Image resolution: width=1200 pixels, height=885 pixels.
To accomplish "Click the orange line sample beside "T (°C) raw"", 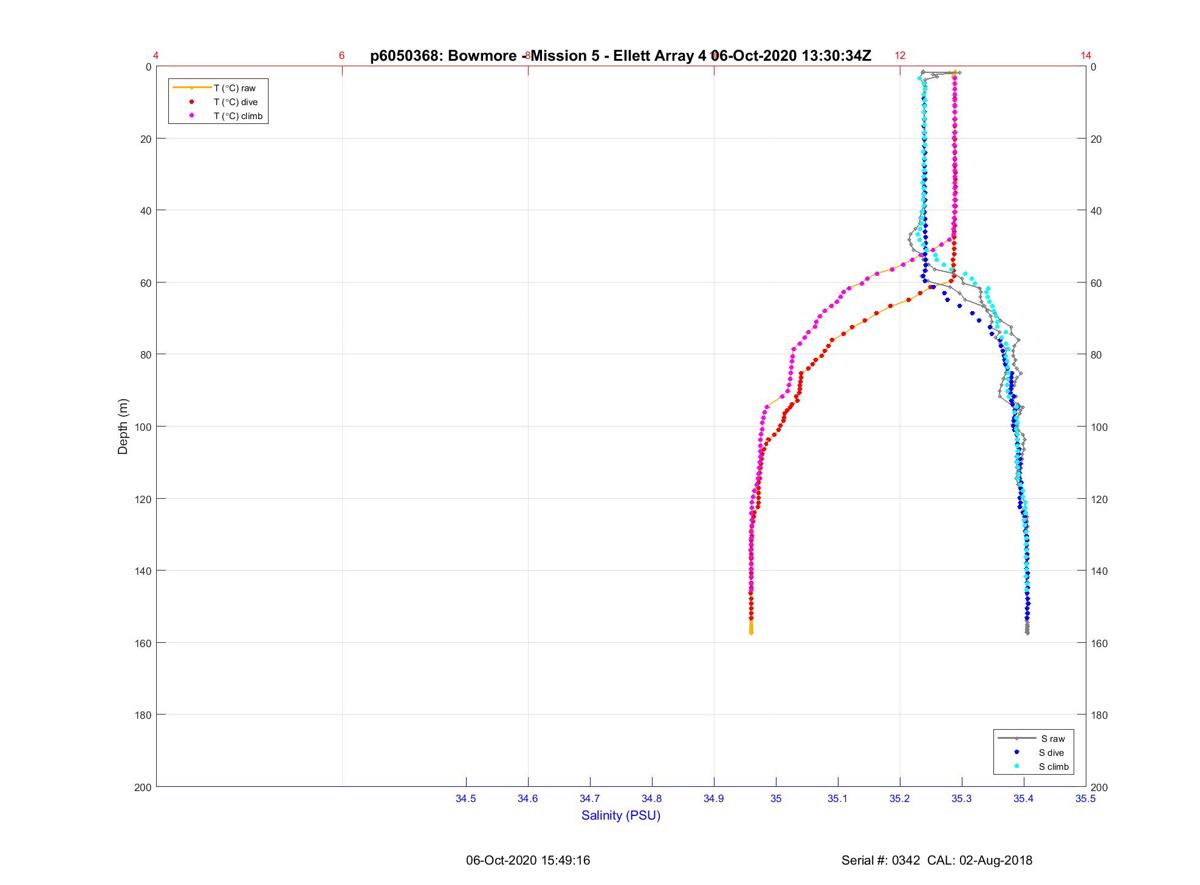I will pos(192,88).
